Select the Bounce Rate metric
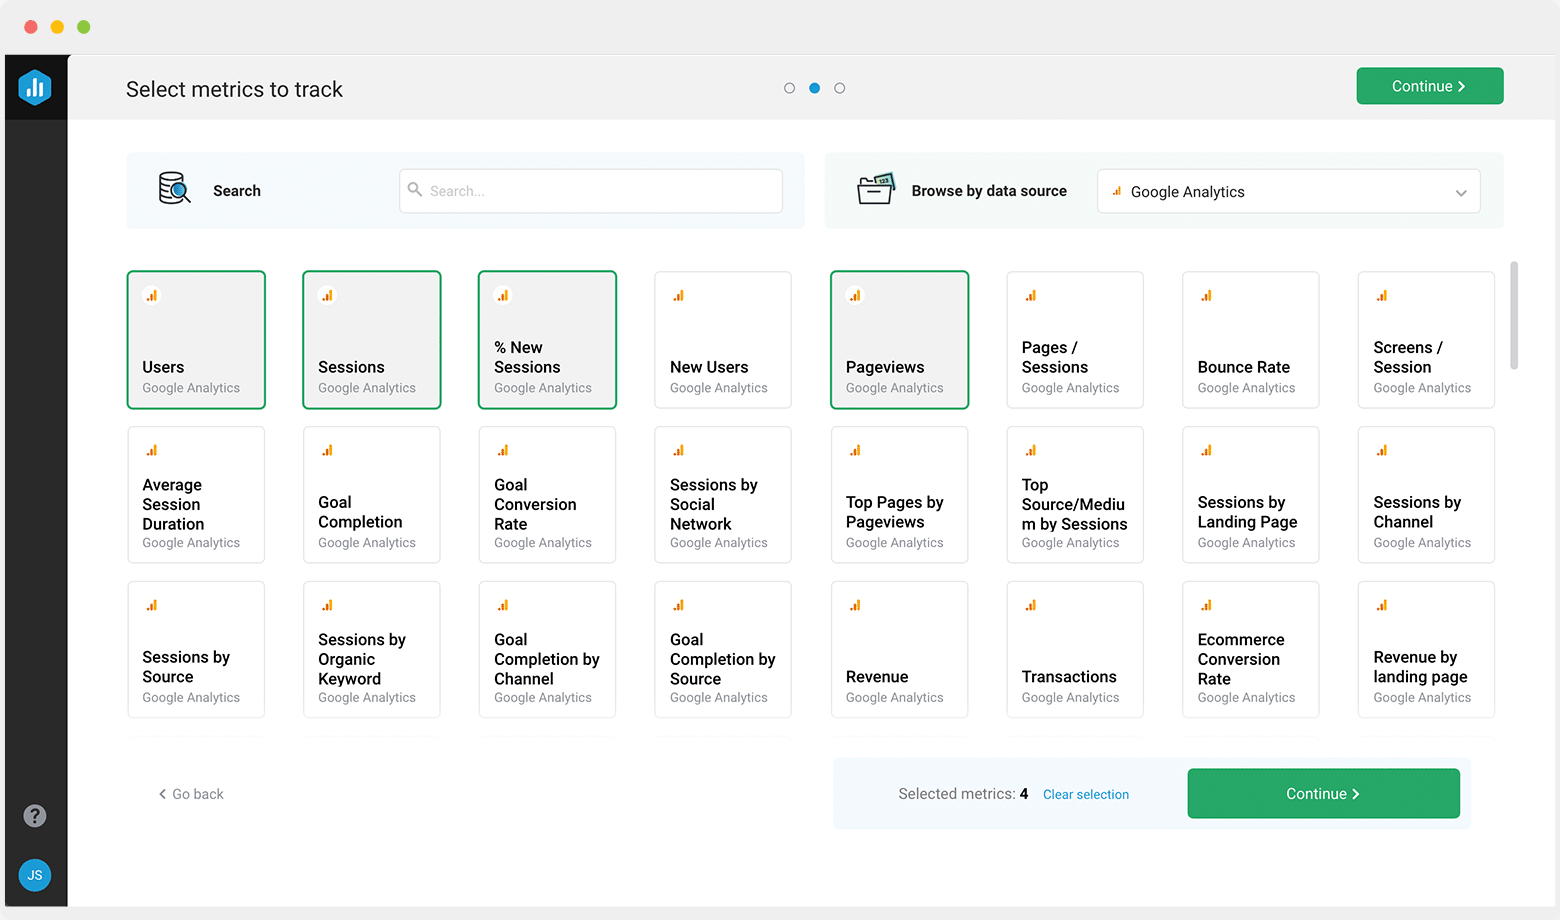The width and height of the screenshot is (1560, 920). pyautogui.click(x=1251, y=340)
